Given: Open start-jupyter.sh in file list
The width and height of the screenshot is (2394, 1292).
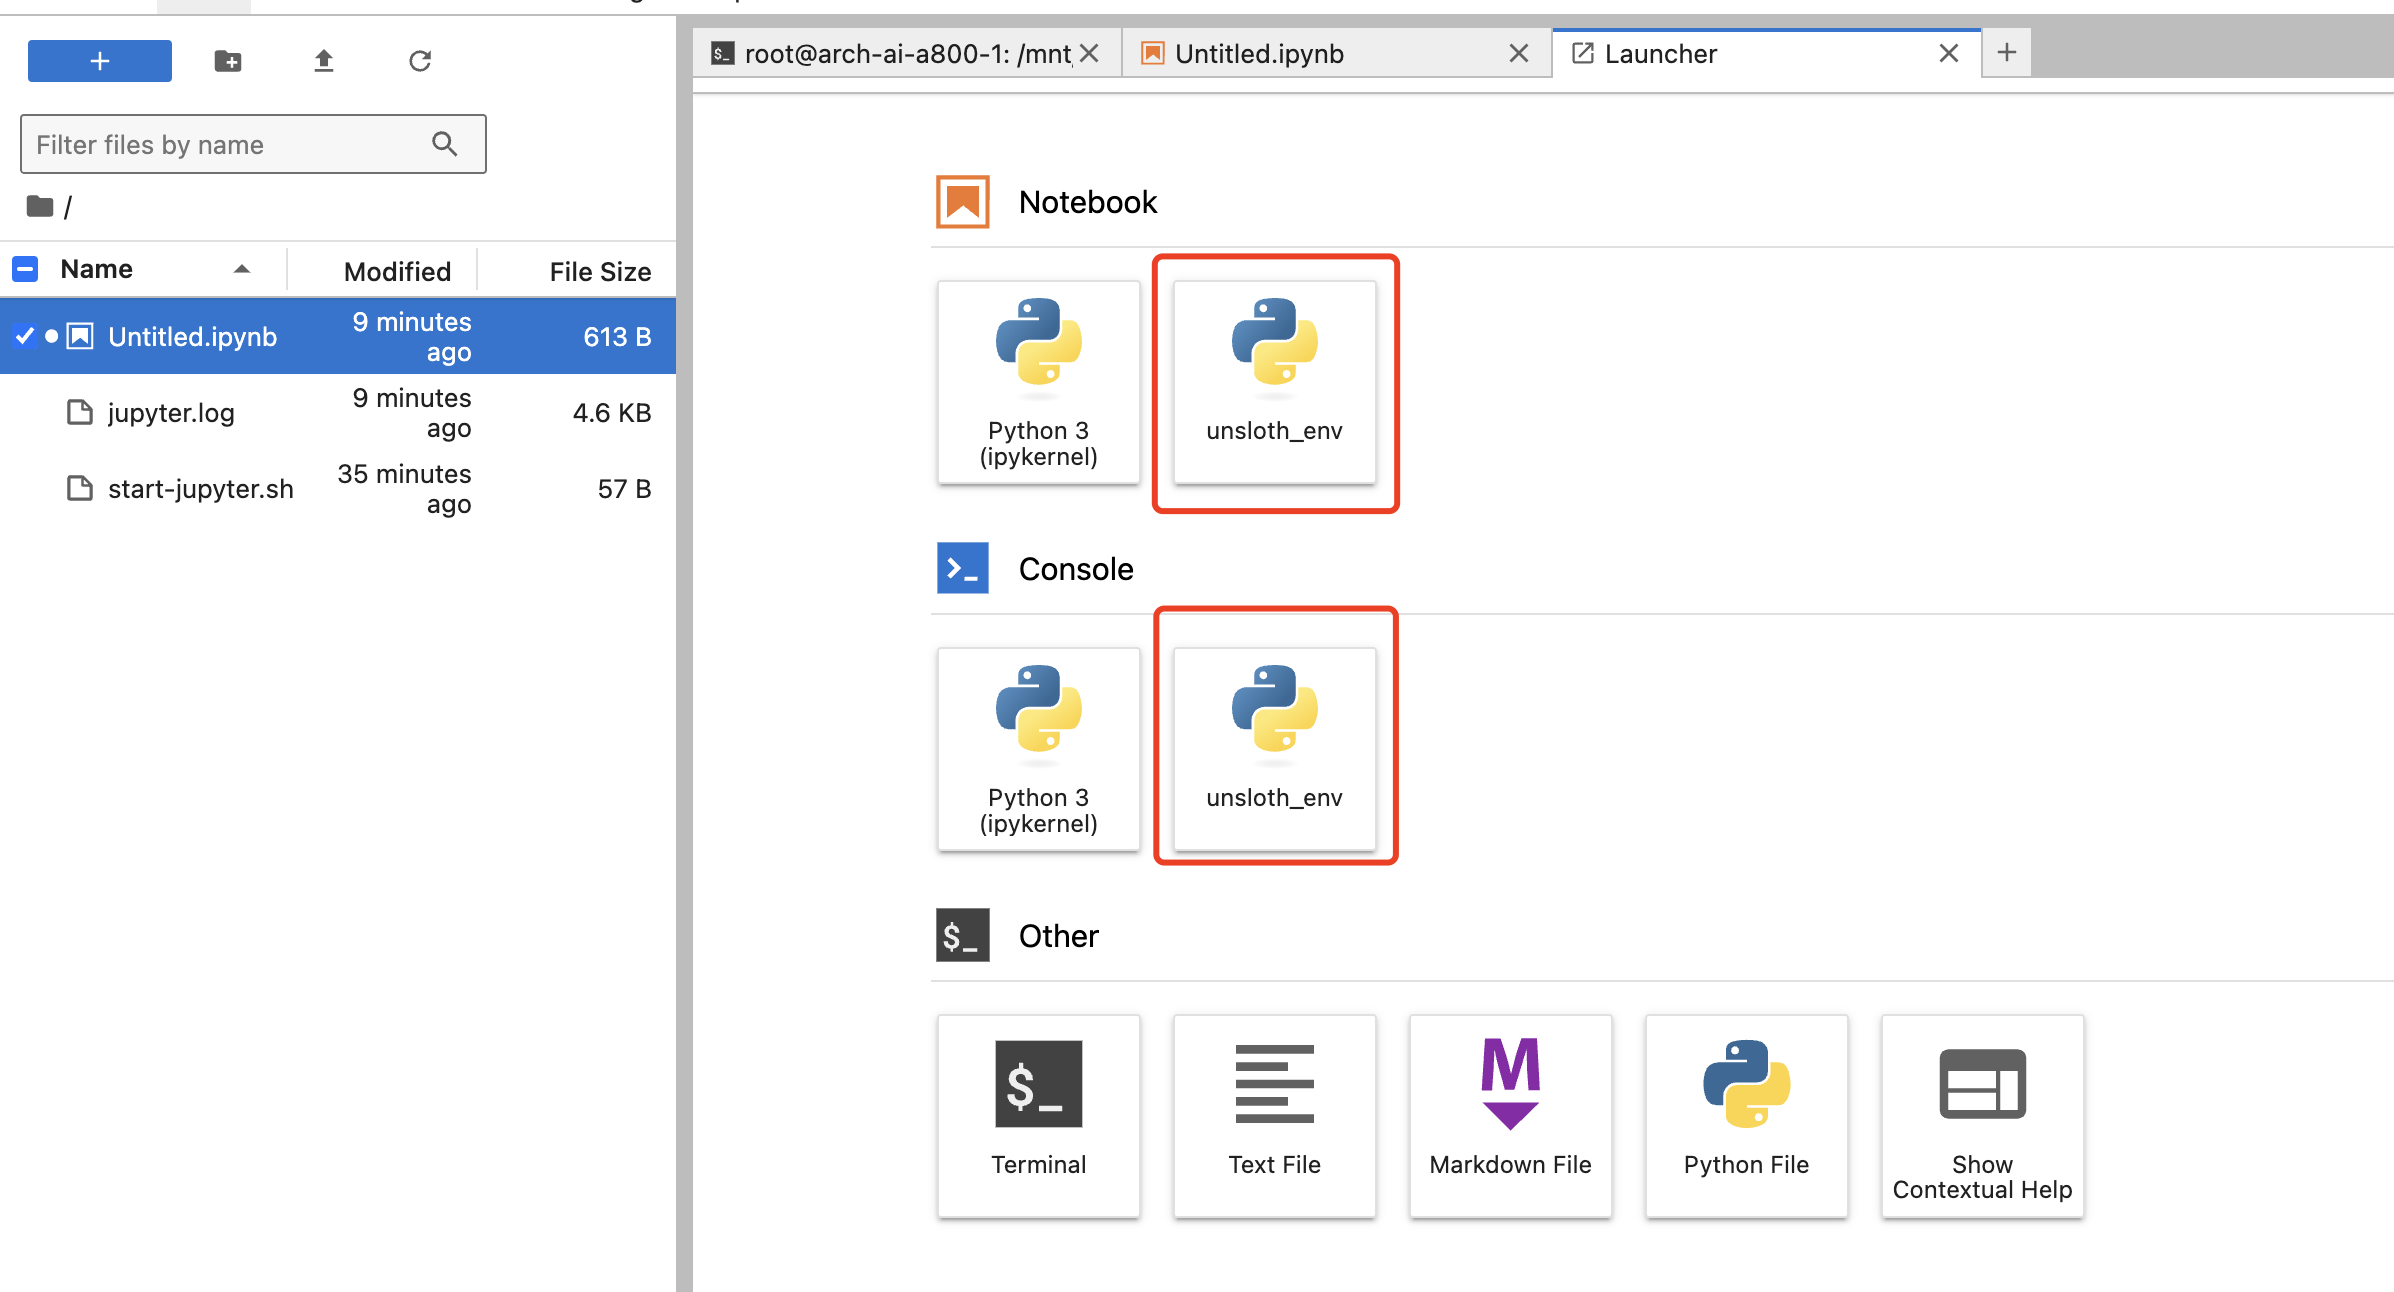Looking at the screenshot, I should click(x=200, y=489).
